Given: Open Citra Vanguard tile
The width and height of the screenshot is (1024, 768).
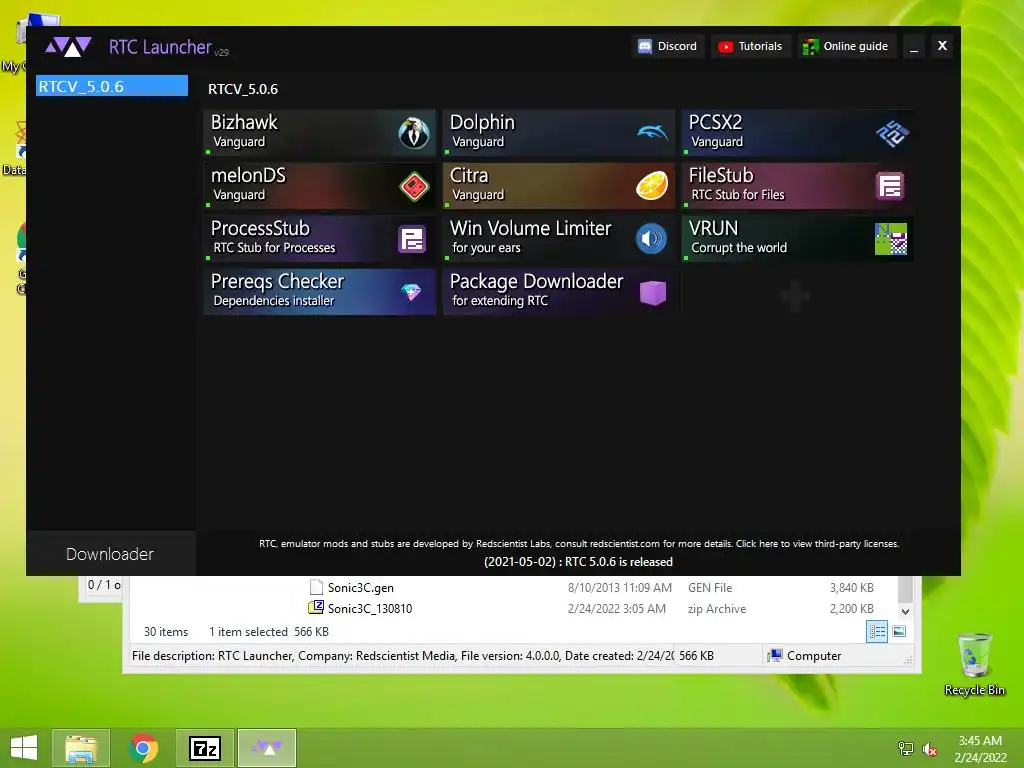Looking at the screenshot, I should click(x=558, y=186).
